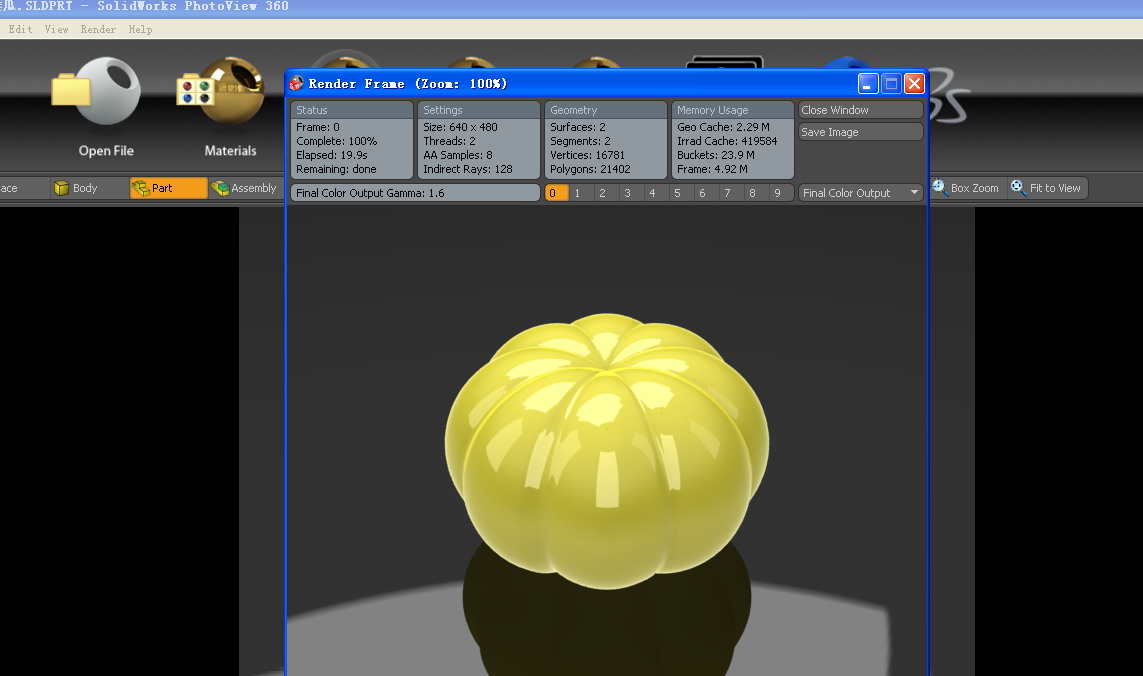Open the Edit menu

pos(20,29)
